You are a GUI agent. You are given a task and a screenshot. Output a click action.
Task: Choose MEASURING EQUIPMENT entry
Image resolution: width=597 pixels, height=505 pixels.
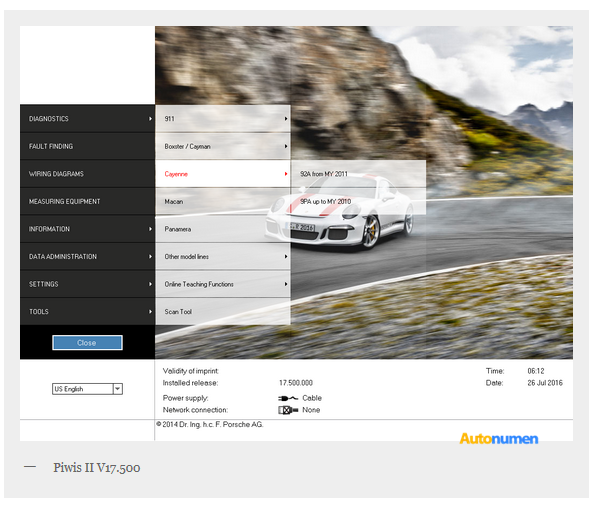point(87,201)
